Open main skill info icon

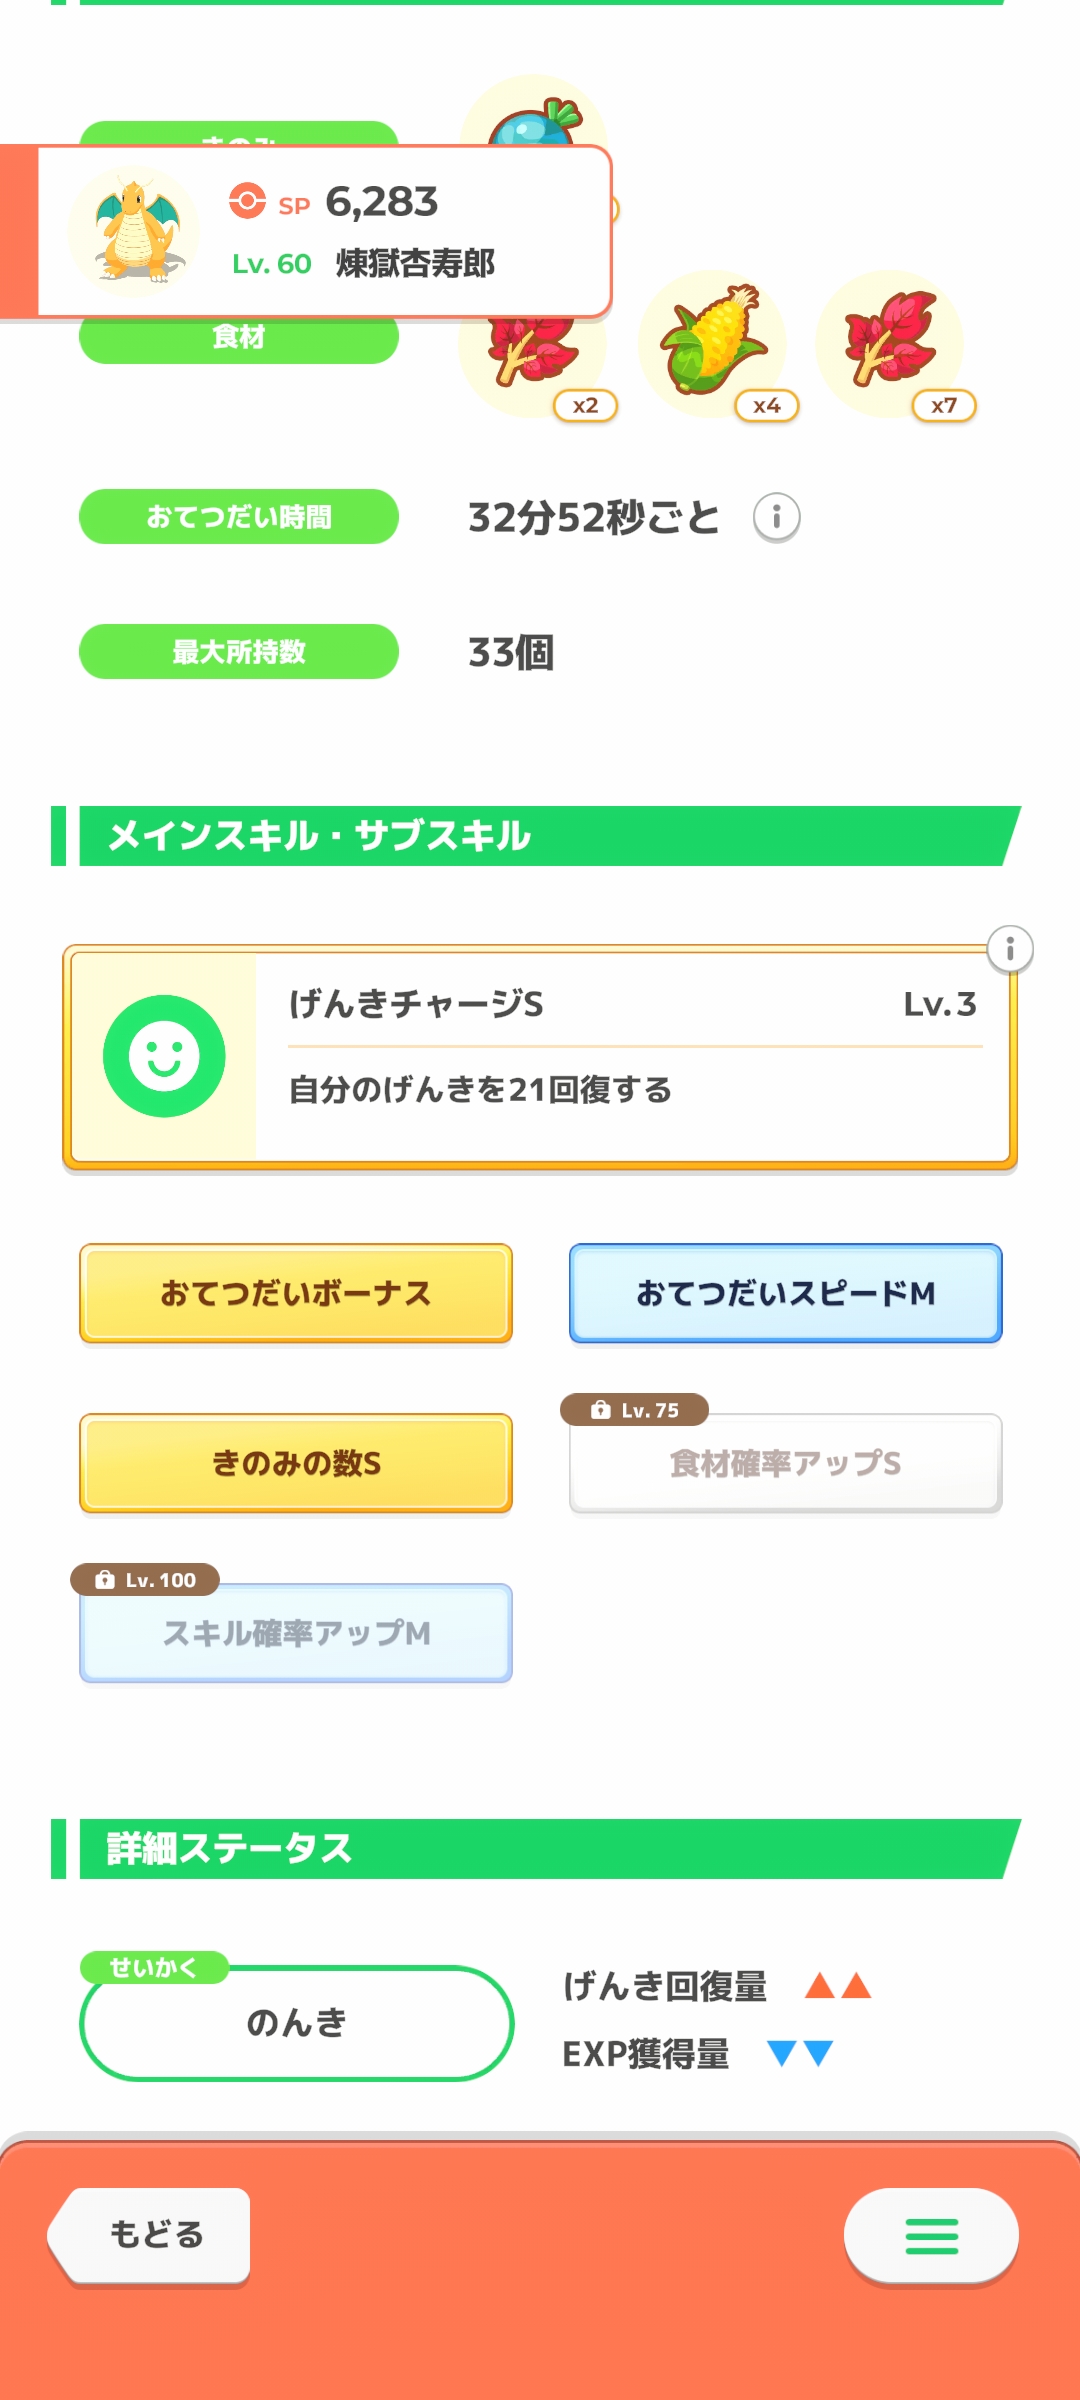click(x=1010, y=949)
